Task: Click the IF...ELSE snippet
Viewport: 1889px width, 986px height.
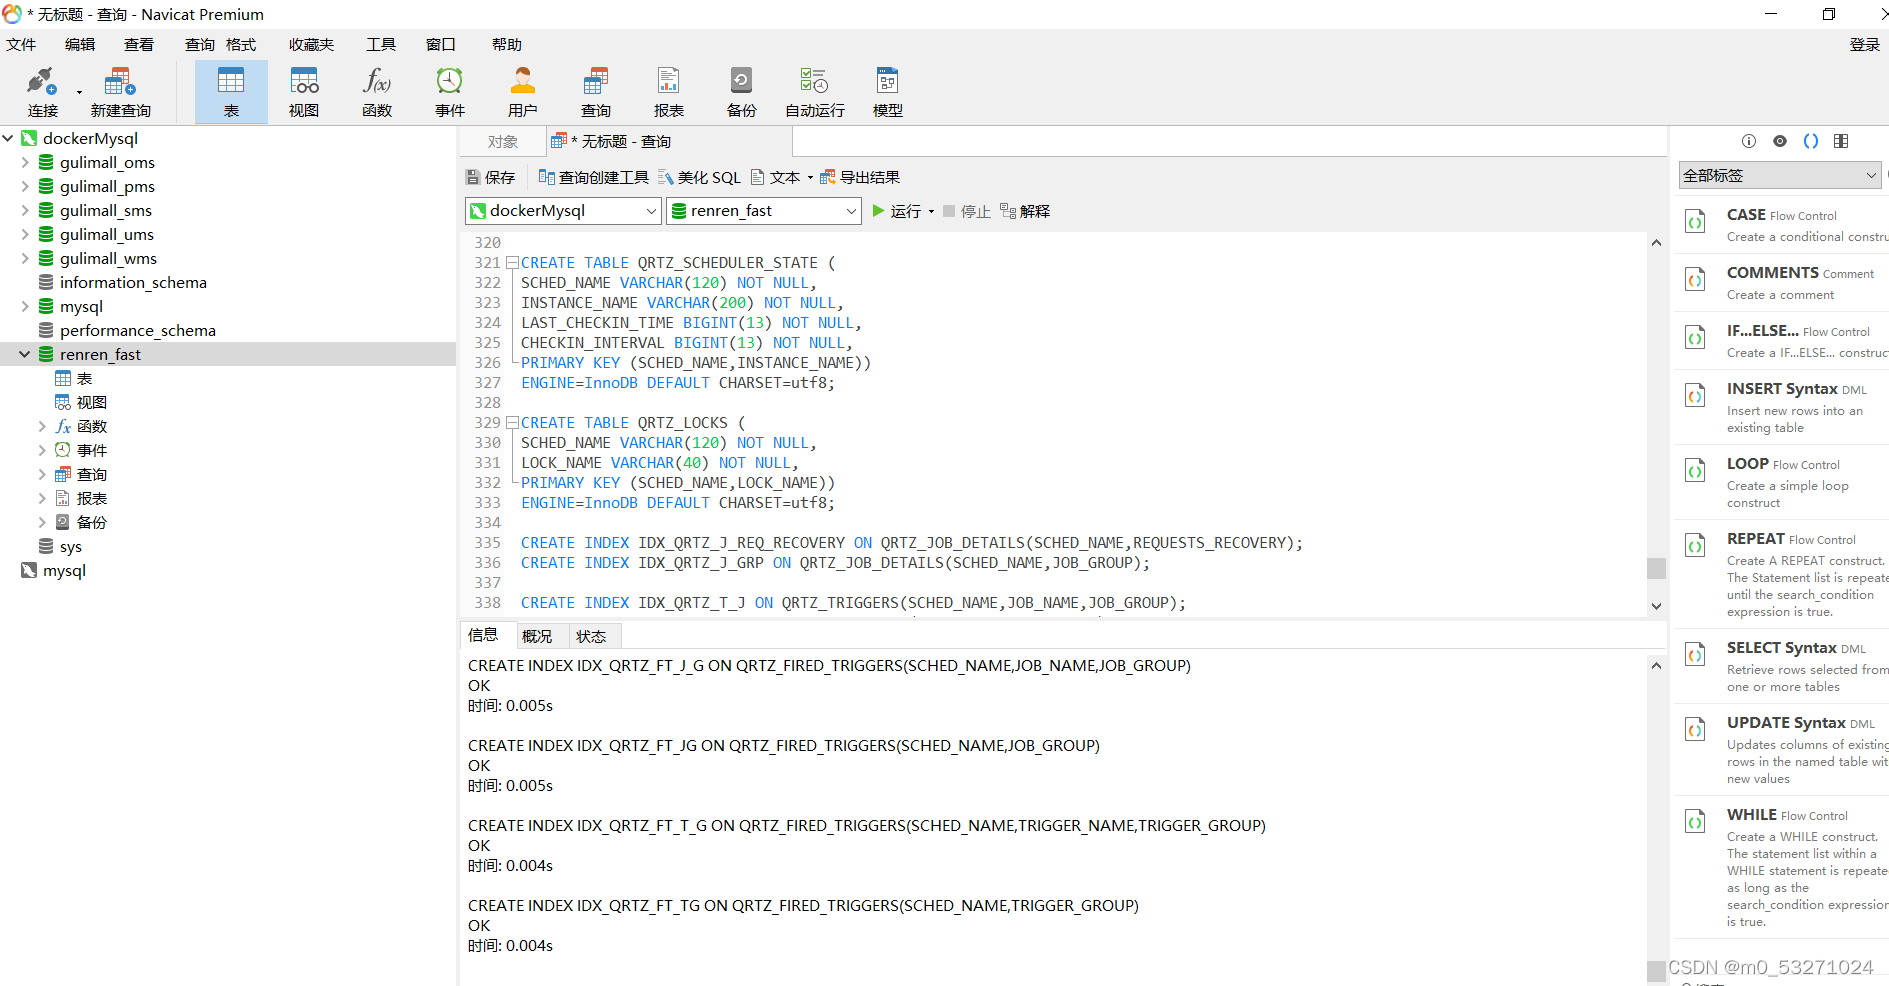Action: point(1782,341)
